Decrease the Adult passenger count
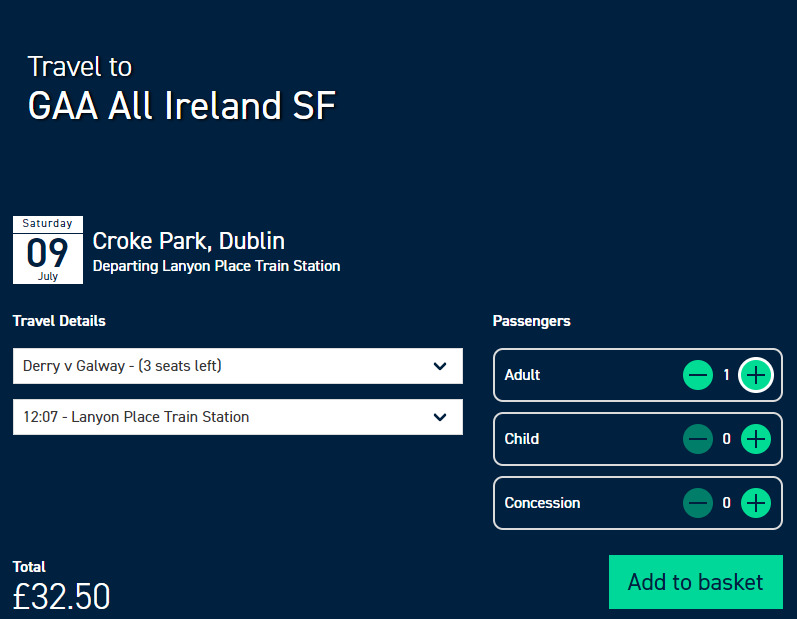The image size is (797, 619). [x=698, y=375]
